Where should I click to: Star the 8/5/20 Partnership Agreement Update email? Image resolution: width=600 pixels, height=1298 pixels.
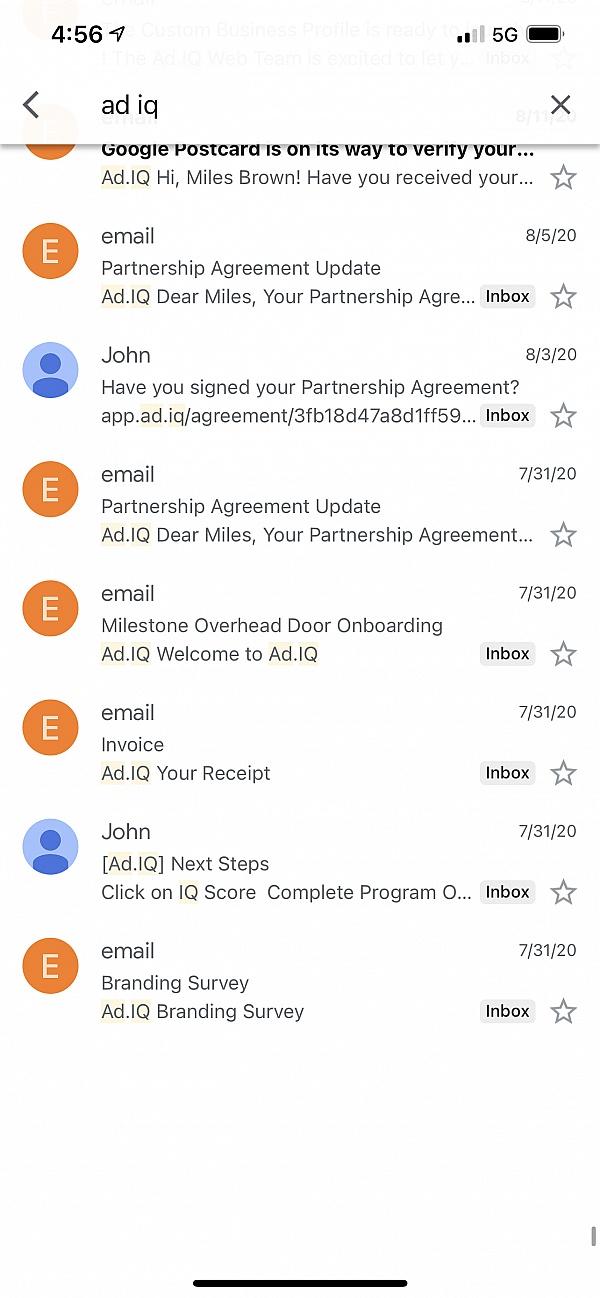pyautogui.click(x=564, y=297)
